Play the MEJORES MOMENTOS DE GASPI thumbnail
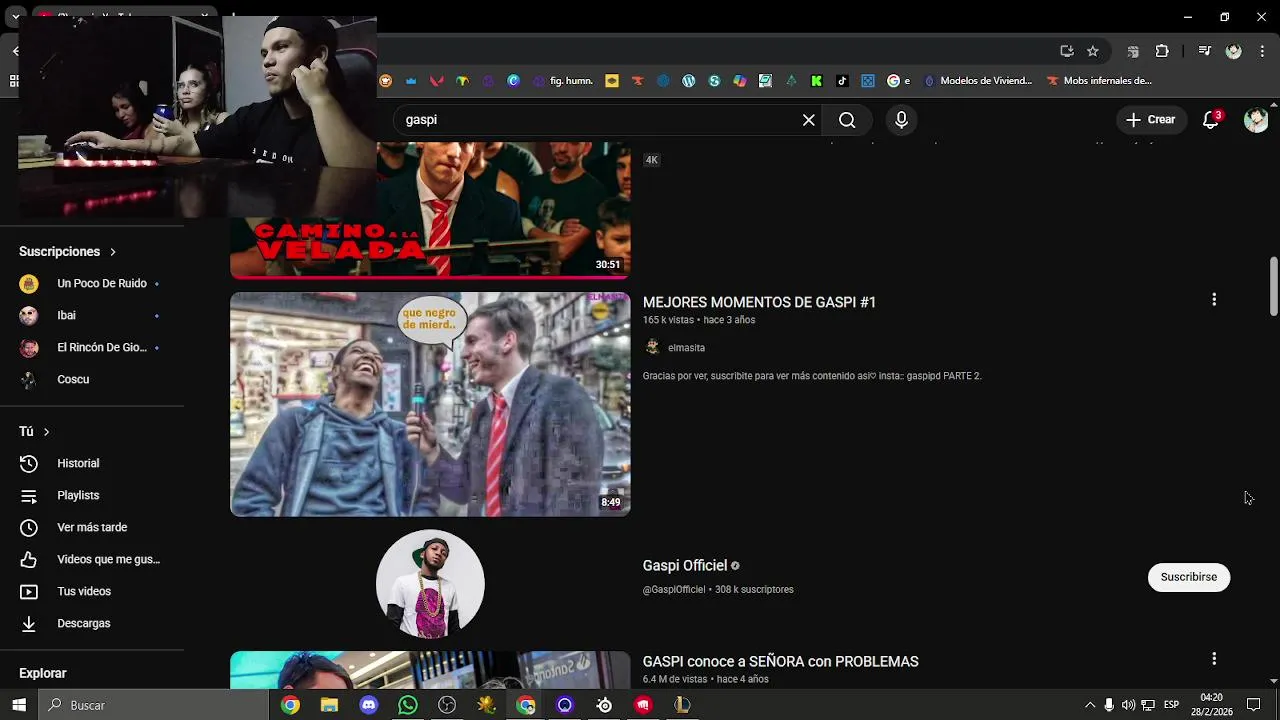Image resolution: width=1280 pixels, height=720 pixels. 430,404
